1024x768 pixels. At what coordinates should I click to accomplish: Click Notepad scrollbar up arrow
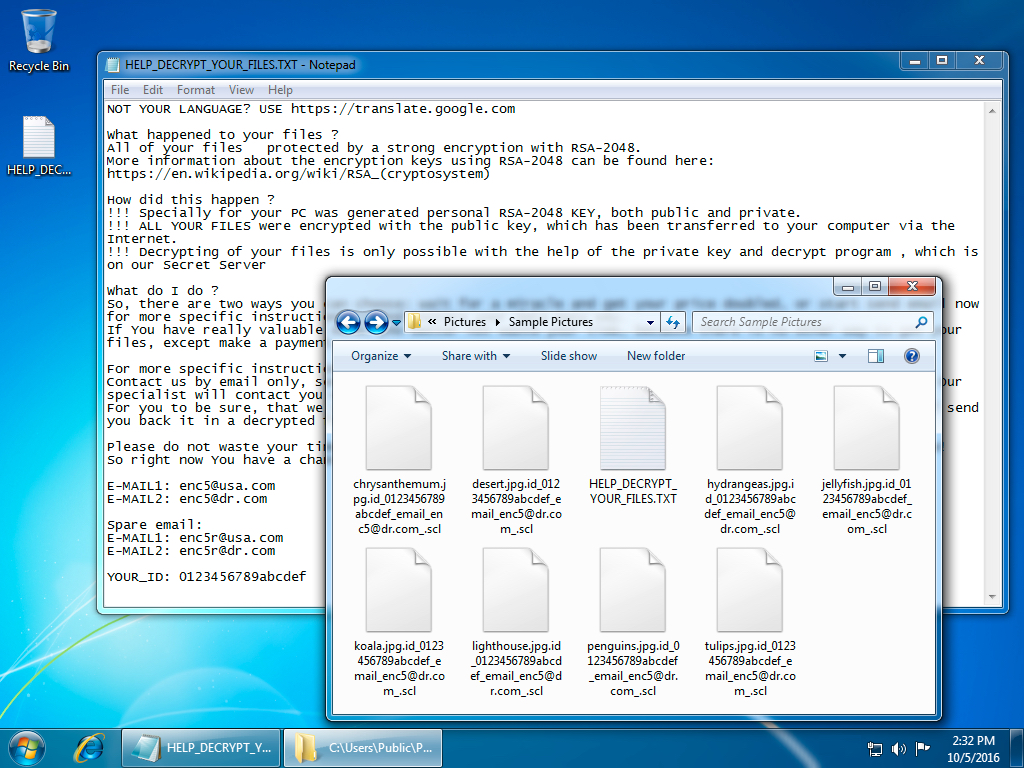point(992,111)
